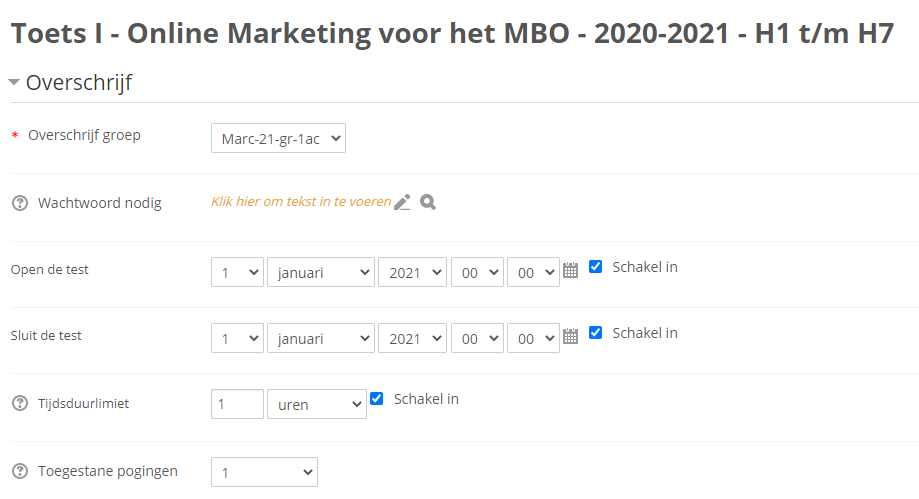
Task: Collapse the Overschrijf section arrow
Action: click(x=14, y=83)
